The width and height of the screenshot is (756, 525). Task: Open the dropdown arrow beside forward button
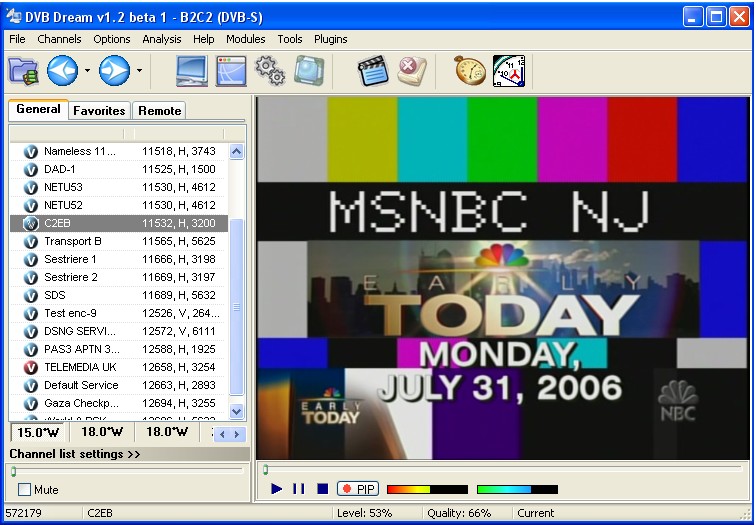point(139,71)
